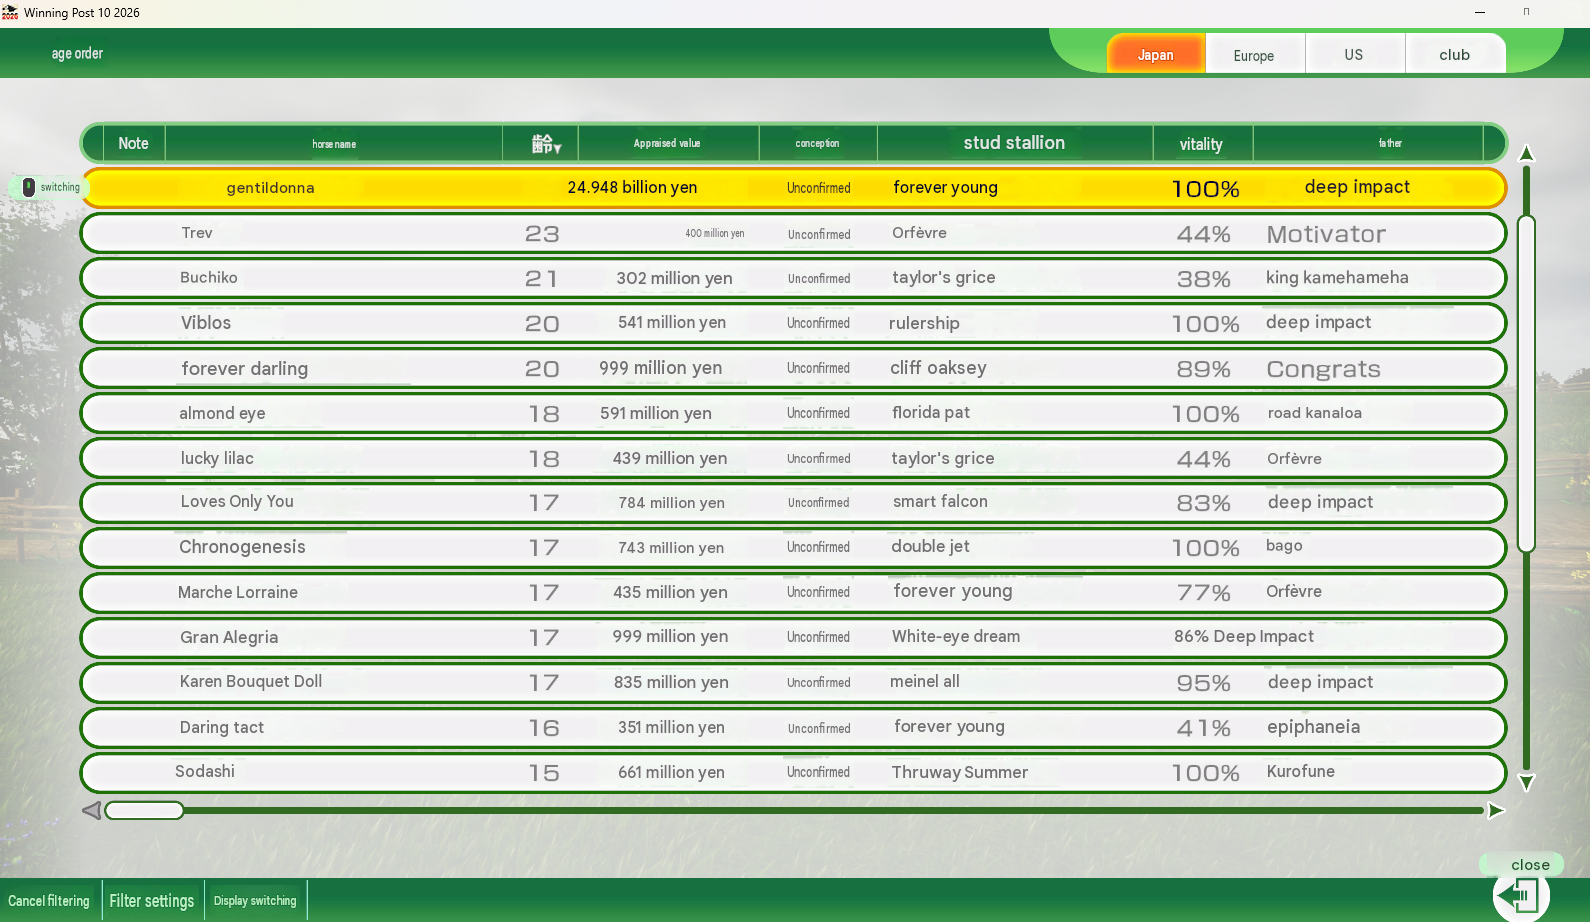Click the Appraised value column header
This screenshot has height=922, width=1590.
pyautogui.click(x=667, y=144)
